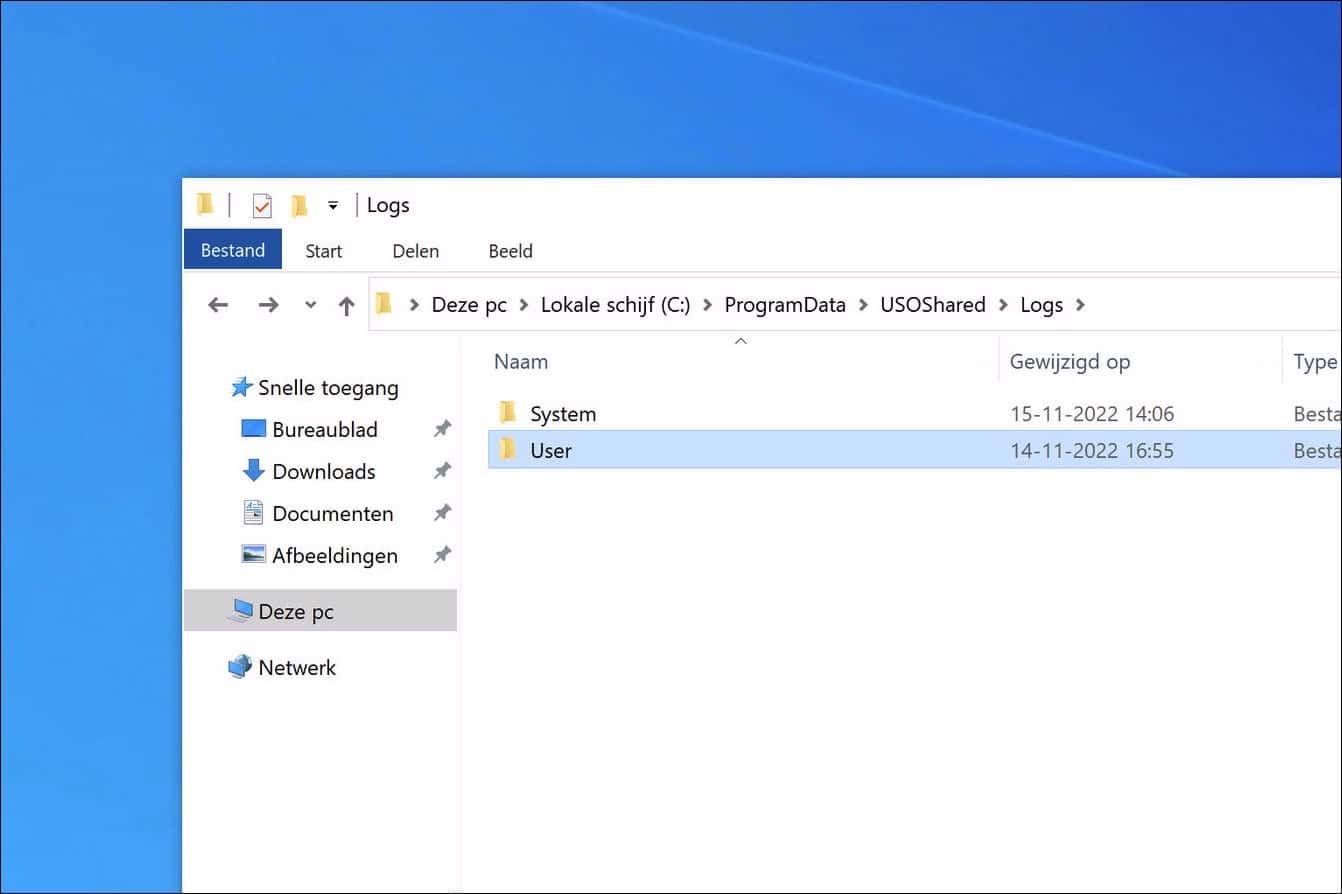The height and width of the screenshot is (894, 1342).
Task: Expand the chevron after Logs in address bar
Action: (x=1080, y=305)
